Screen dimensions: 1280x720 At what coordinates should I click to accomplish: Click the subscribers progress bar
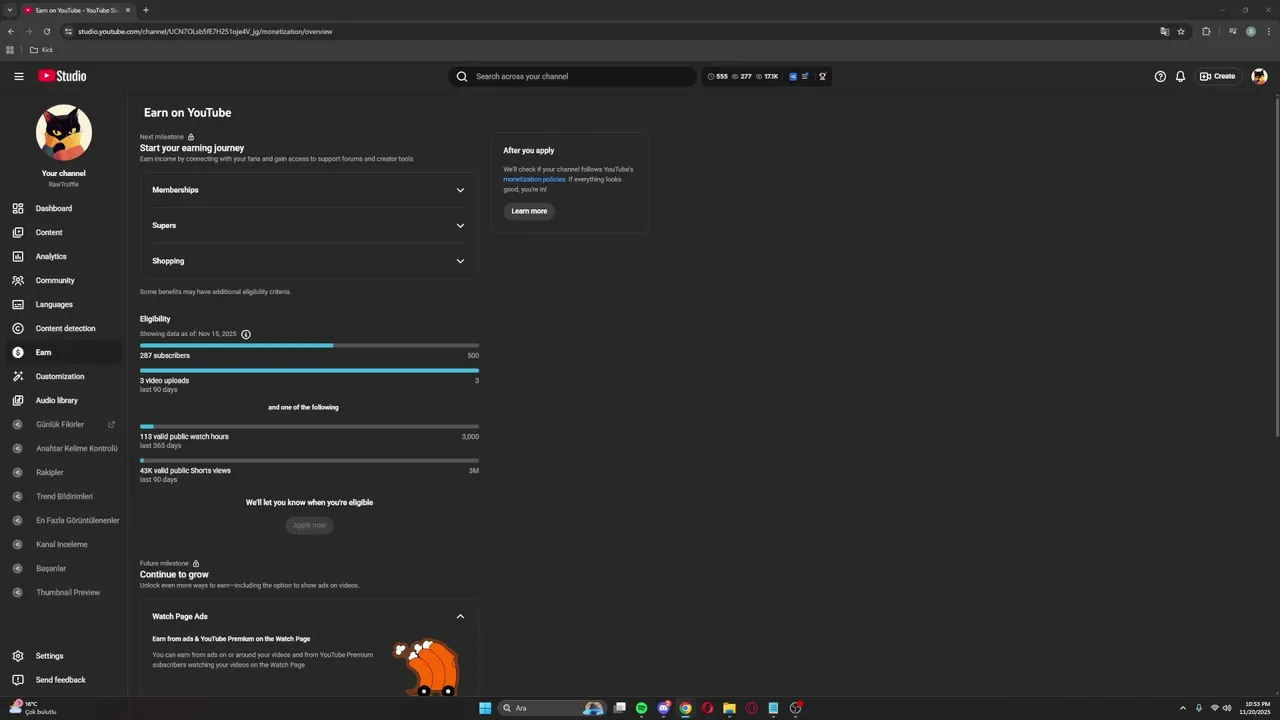pos(309,345)
